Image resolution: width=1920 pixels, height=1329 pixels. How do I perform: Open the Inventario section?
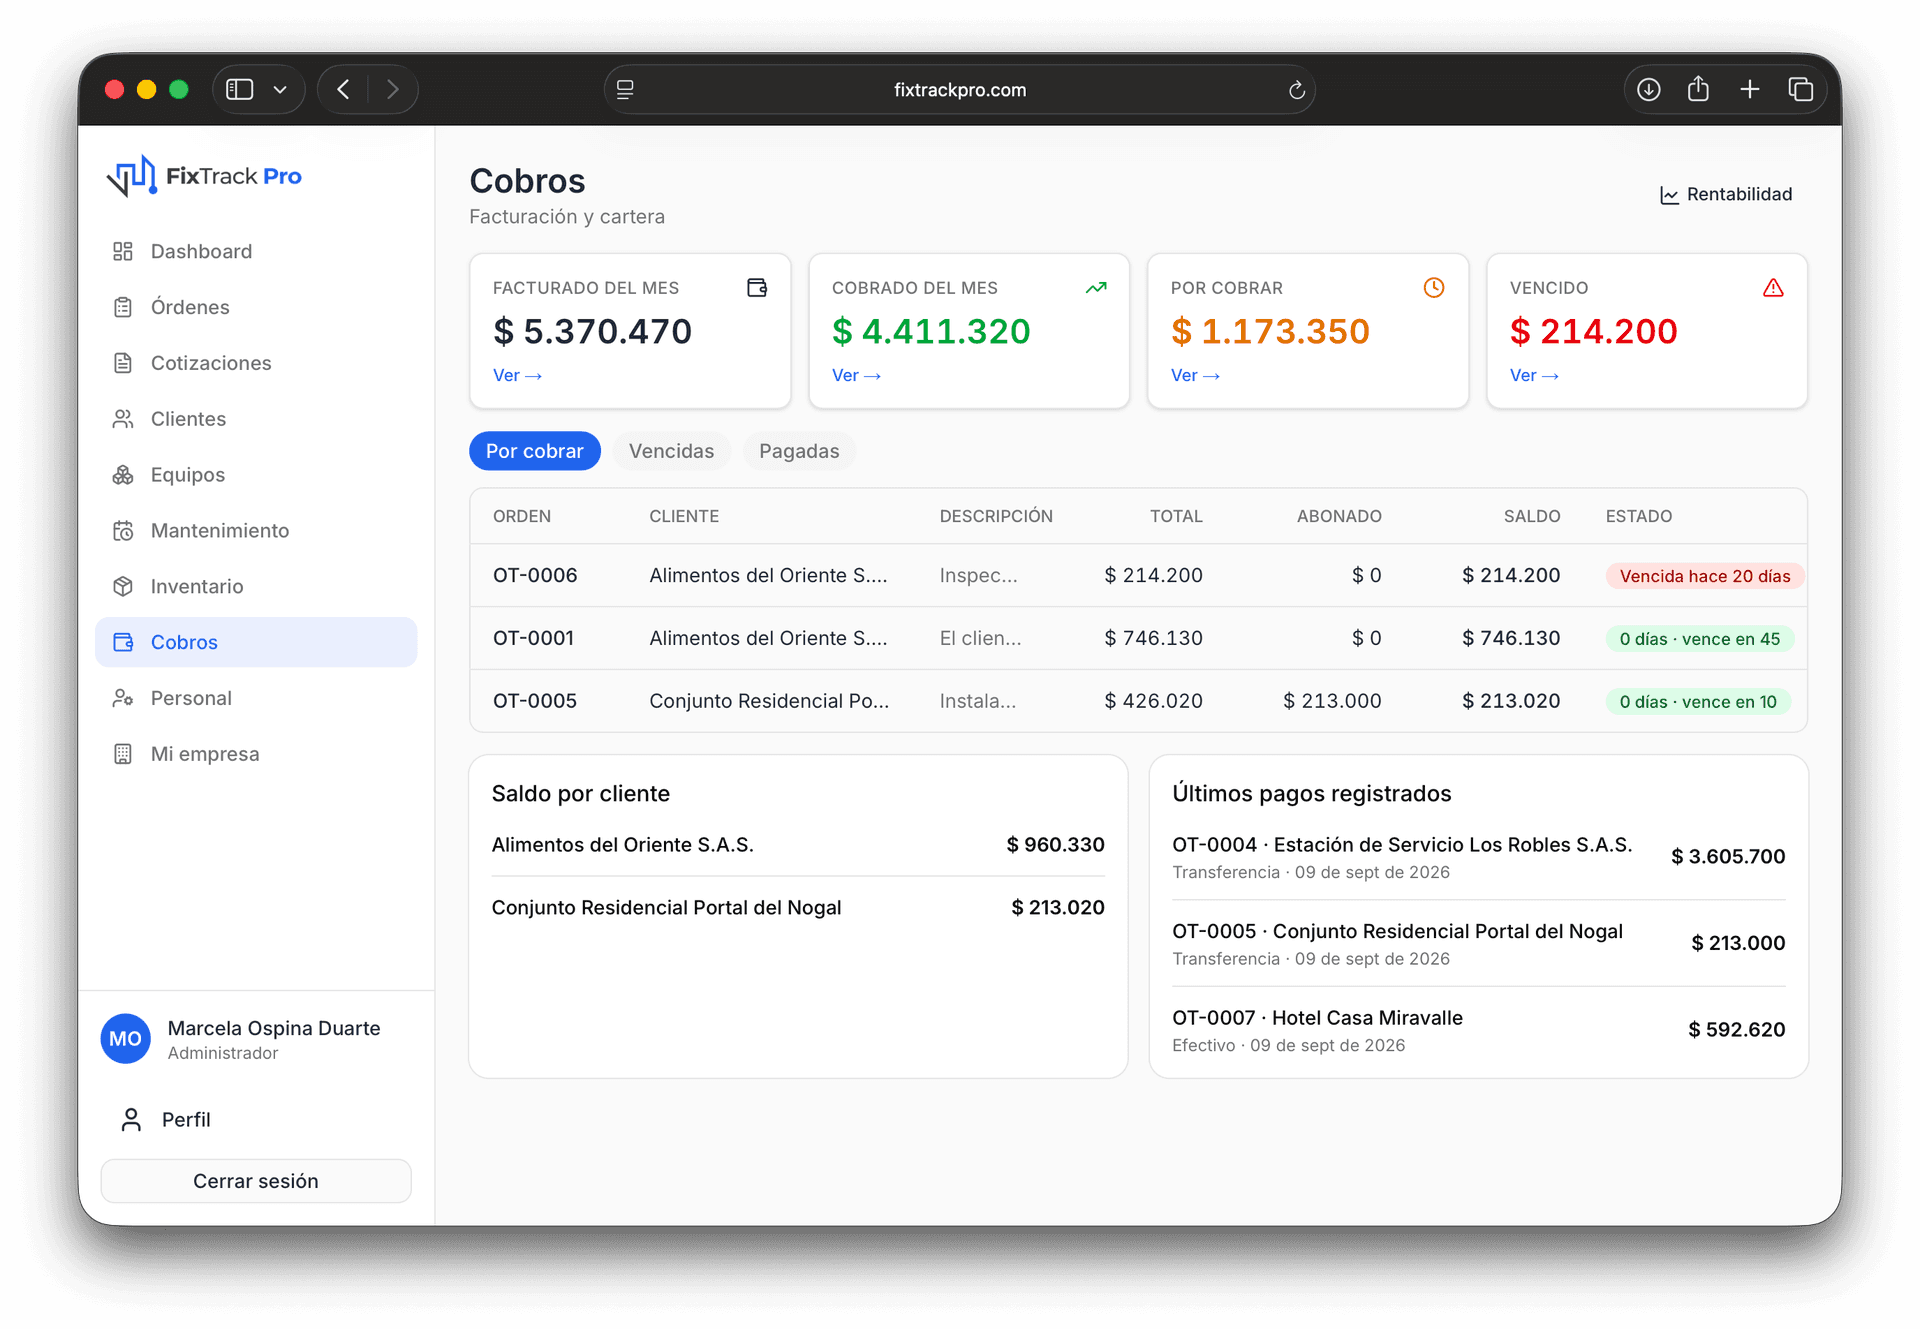point(256,587)
